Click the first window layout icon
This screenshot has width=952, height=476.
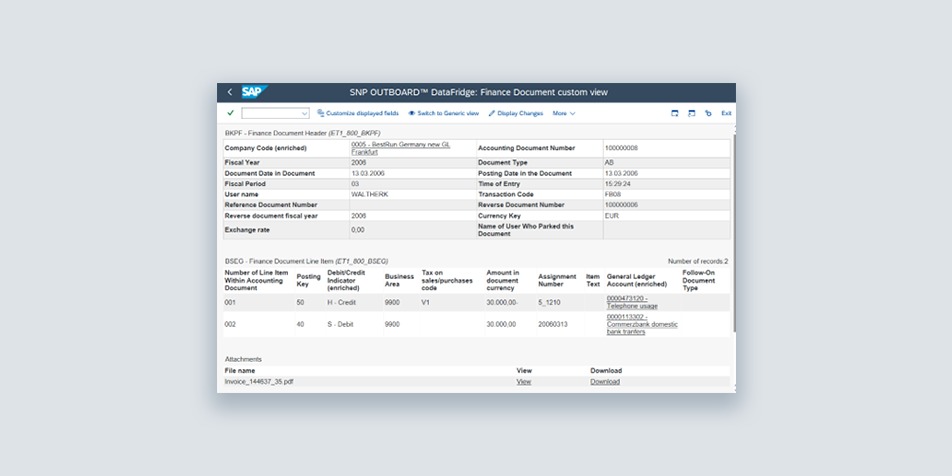click(675, 114)
